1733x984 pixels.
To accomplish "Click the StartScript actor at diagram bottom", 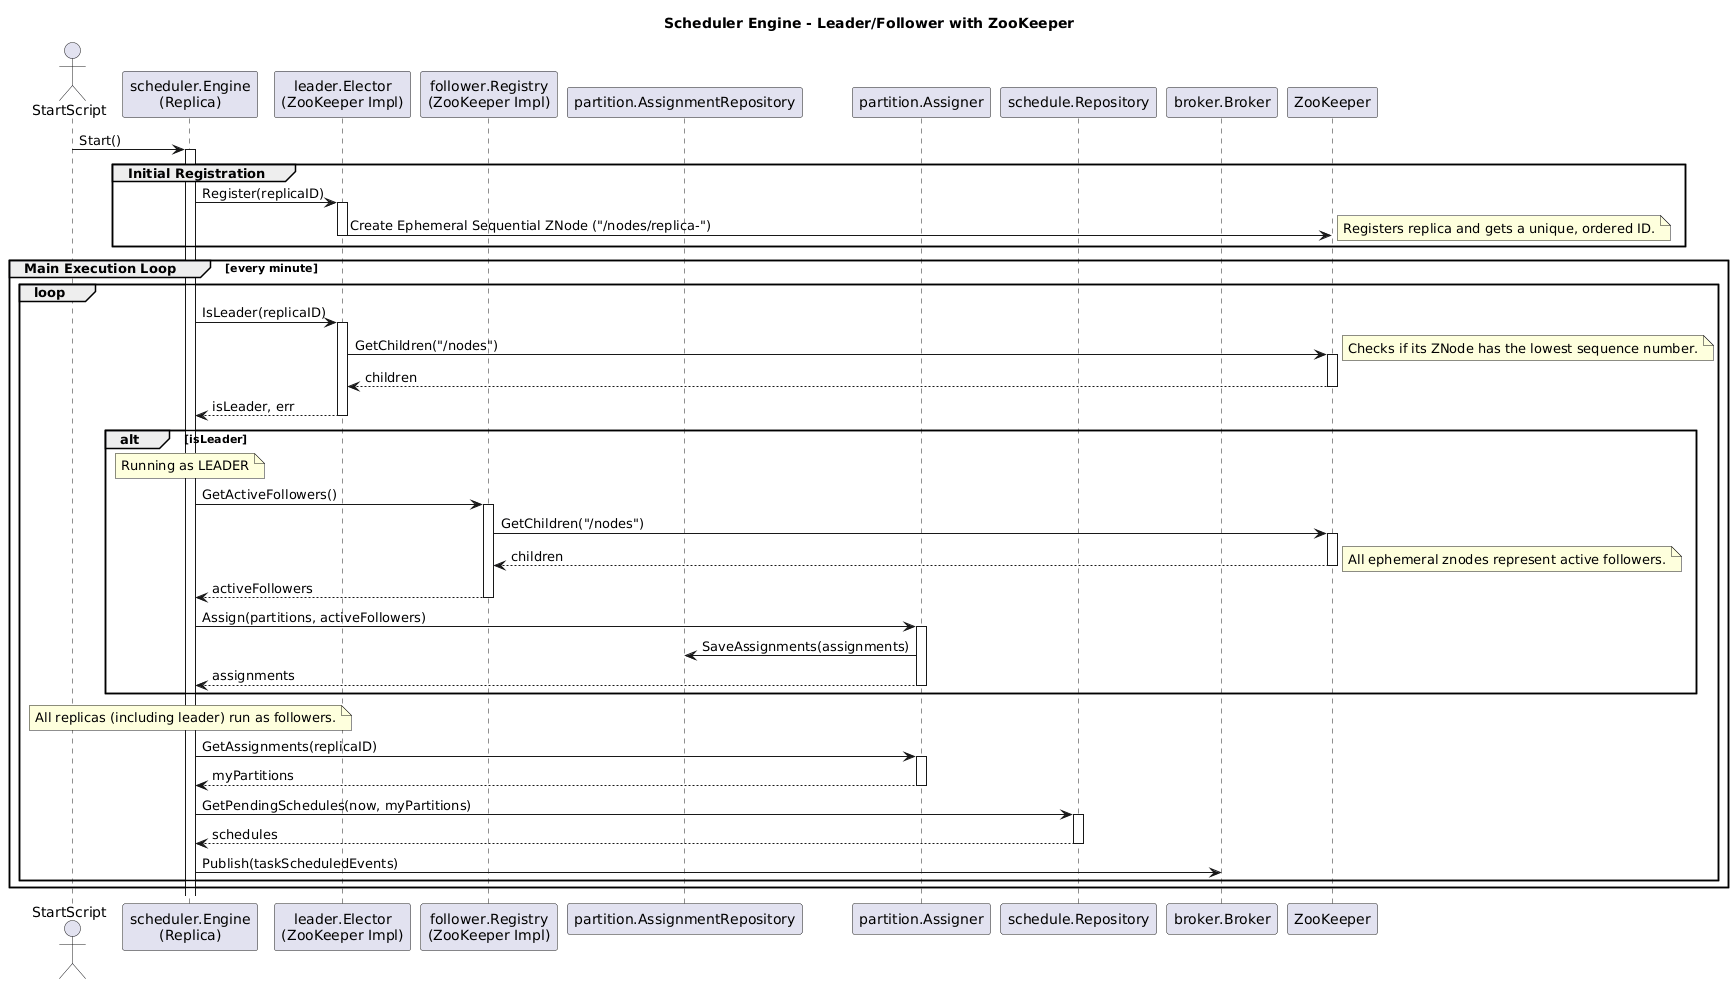I will tap(70, 950).
